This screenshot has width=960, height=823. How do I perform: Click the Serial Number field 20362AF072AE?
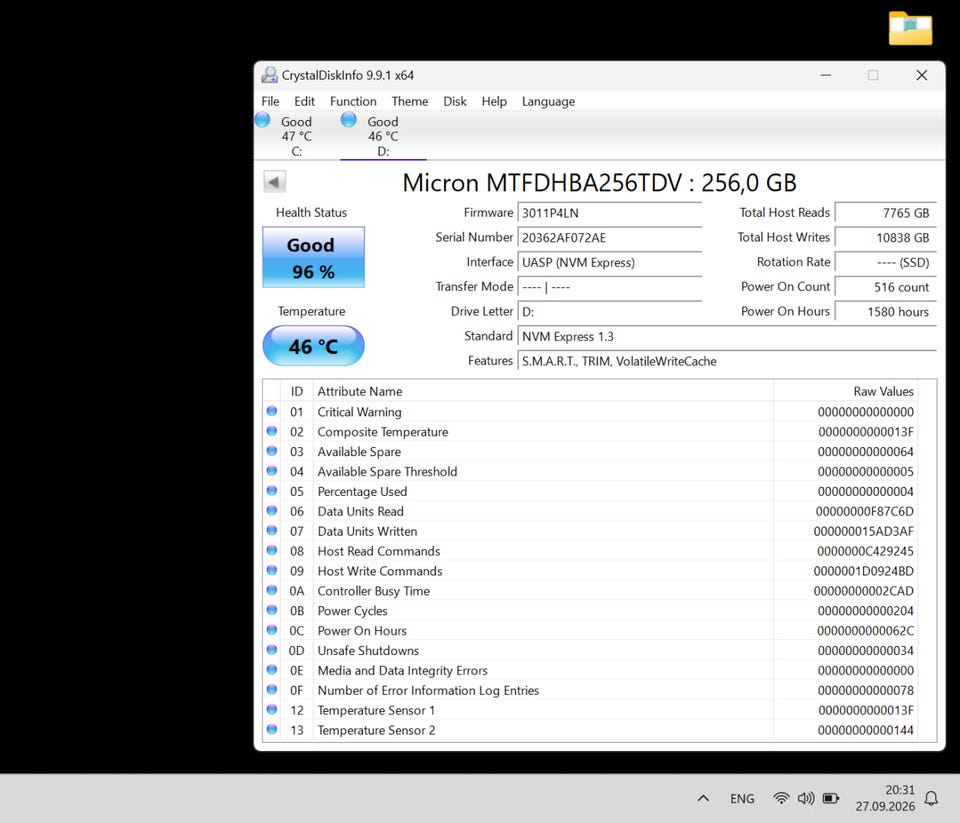[x=609, y=238]
